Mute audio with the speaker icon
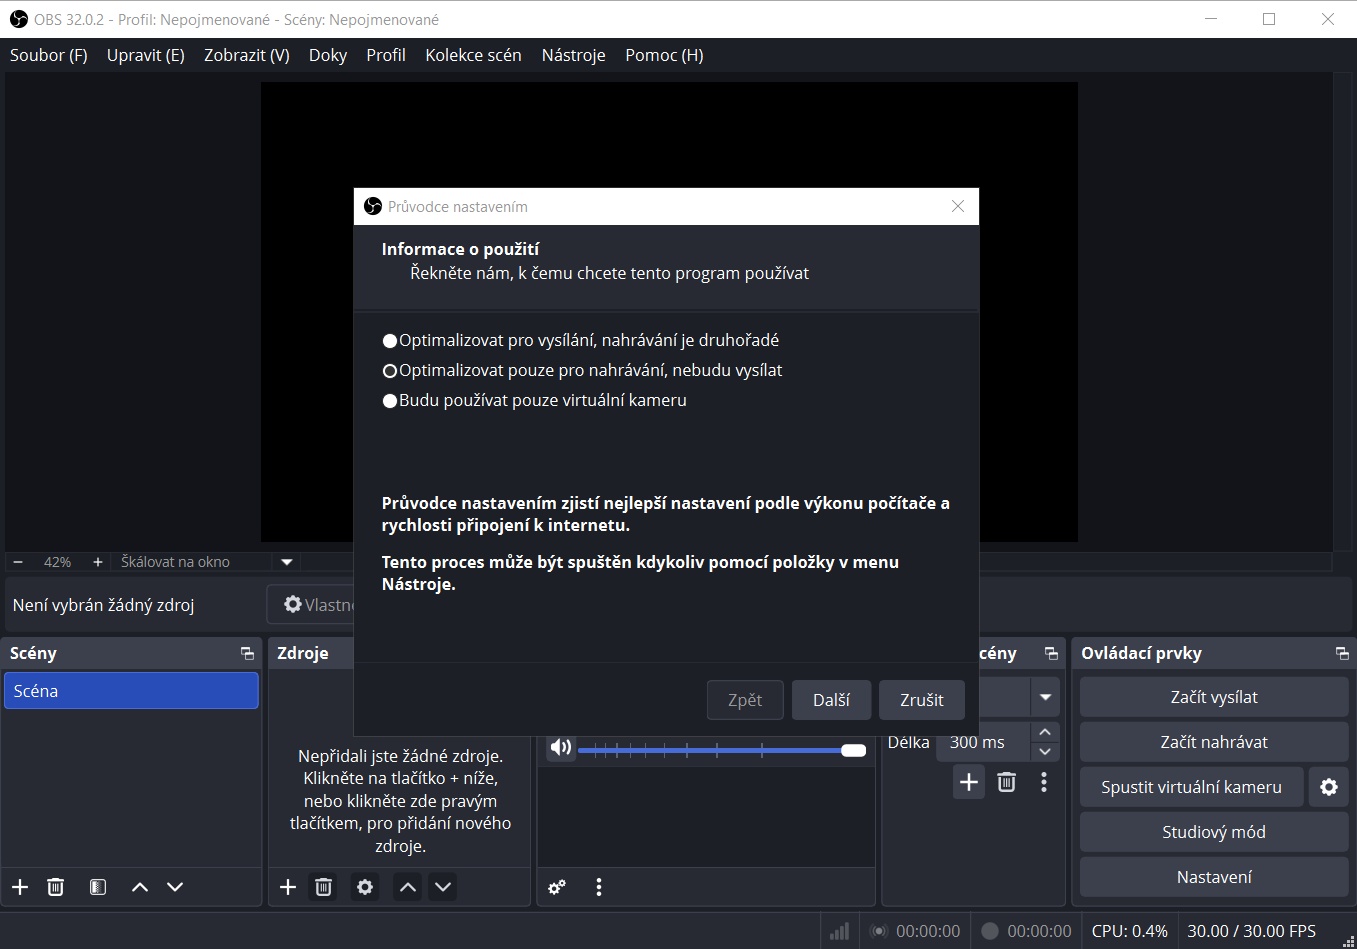This screenshot has height=949, width=1357. coord(561,748)
